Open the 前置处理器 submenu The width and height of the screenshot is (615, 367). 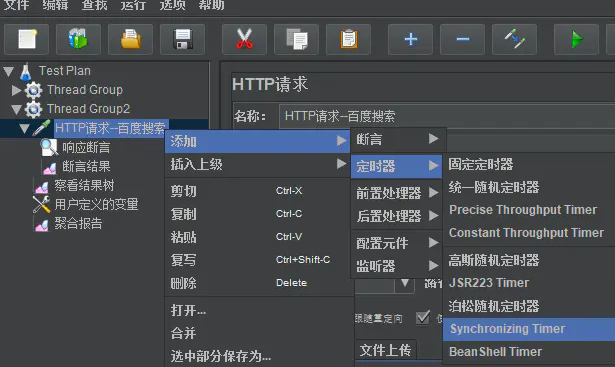click(397, 193)
